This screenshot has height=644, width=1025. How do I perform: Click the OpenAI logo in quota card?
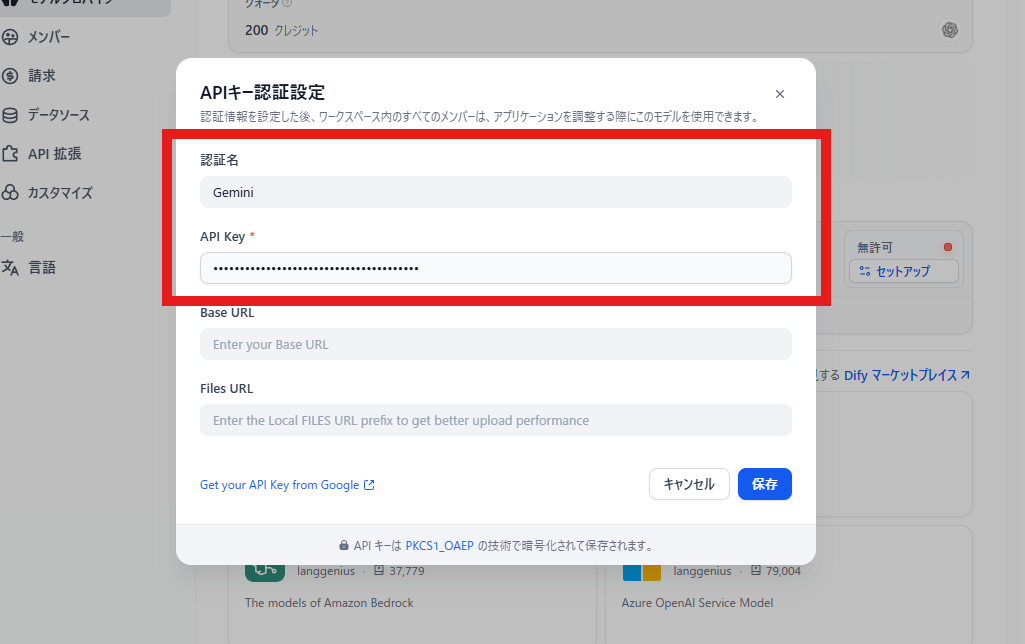[x=949, y=30]
